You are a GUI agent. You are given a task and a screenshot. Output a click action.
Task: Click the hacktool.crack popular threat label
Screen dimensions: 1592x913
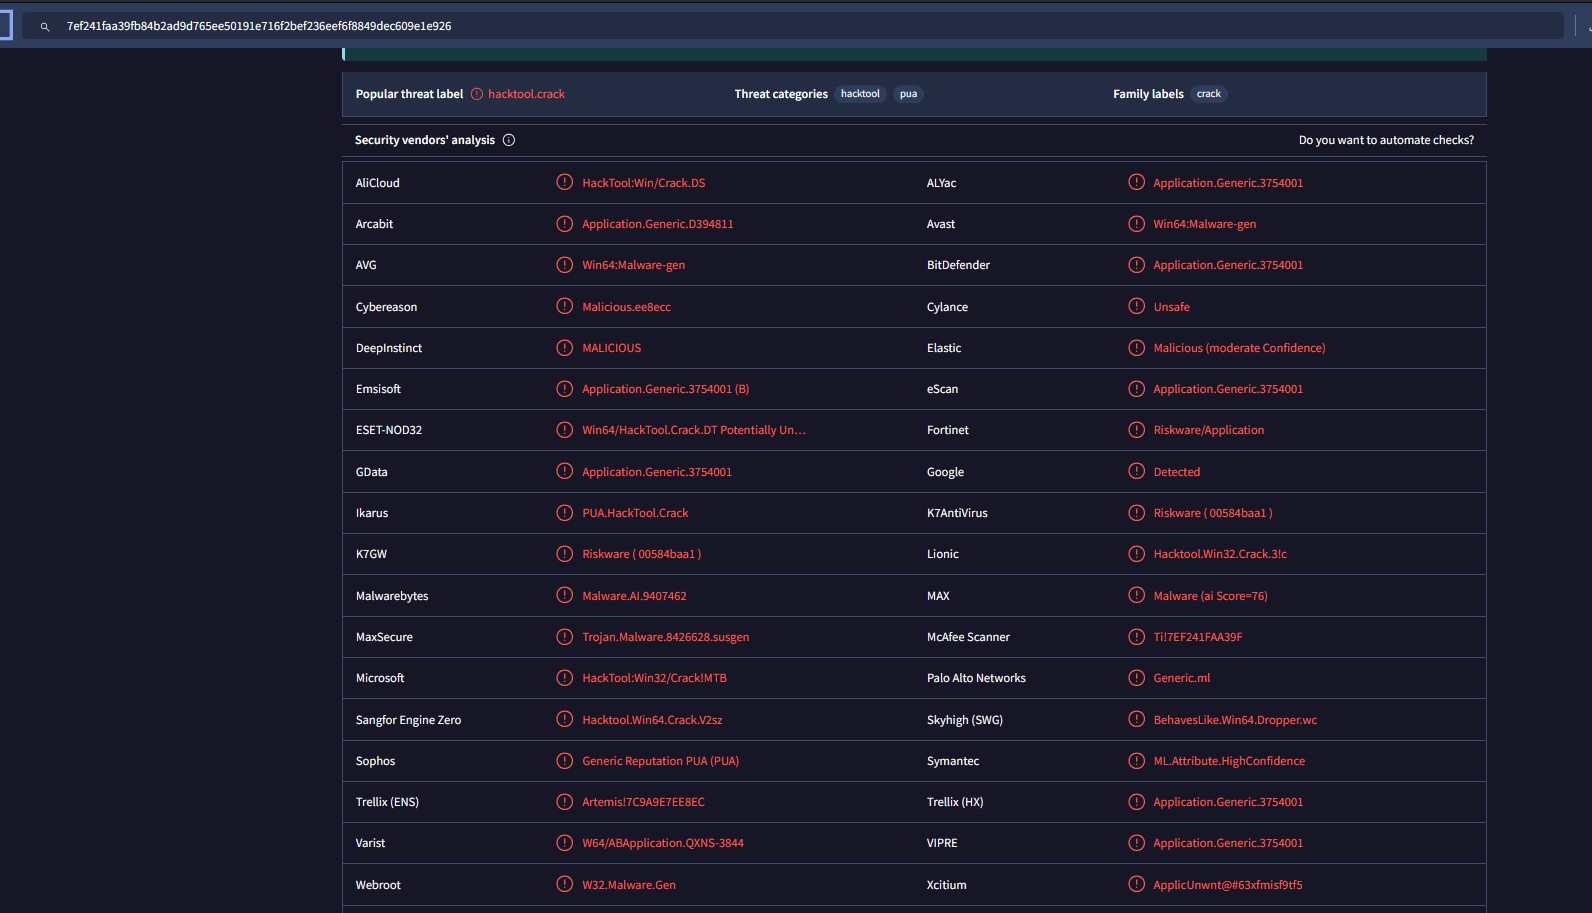click(526, 94)
